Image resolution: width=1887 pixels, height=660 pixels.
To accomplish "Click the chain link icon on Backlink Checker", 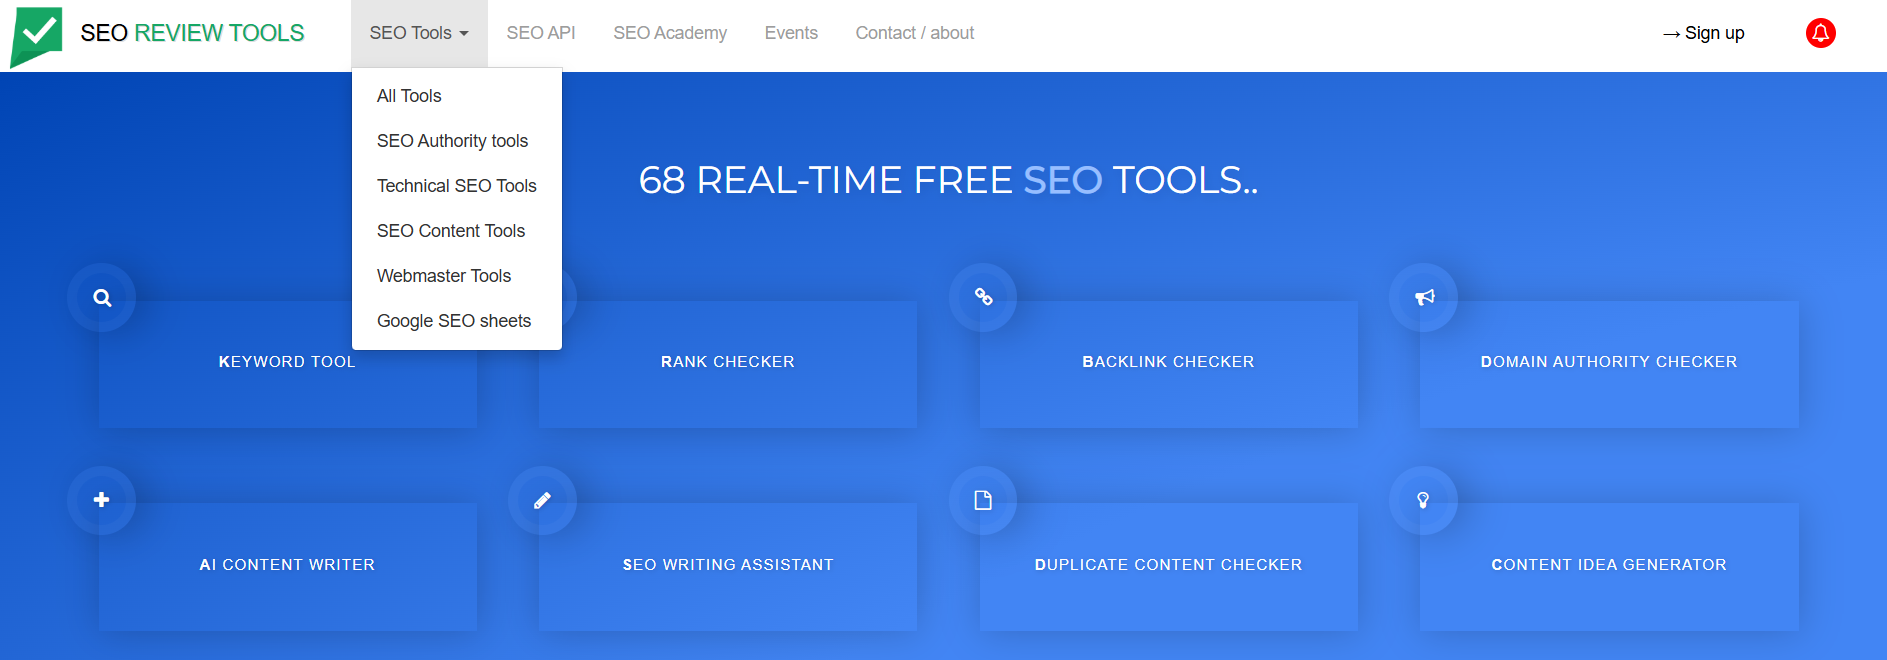I will coord(983,297).
